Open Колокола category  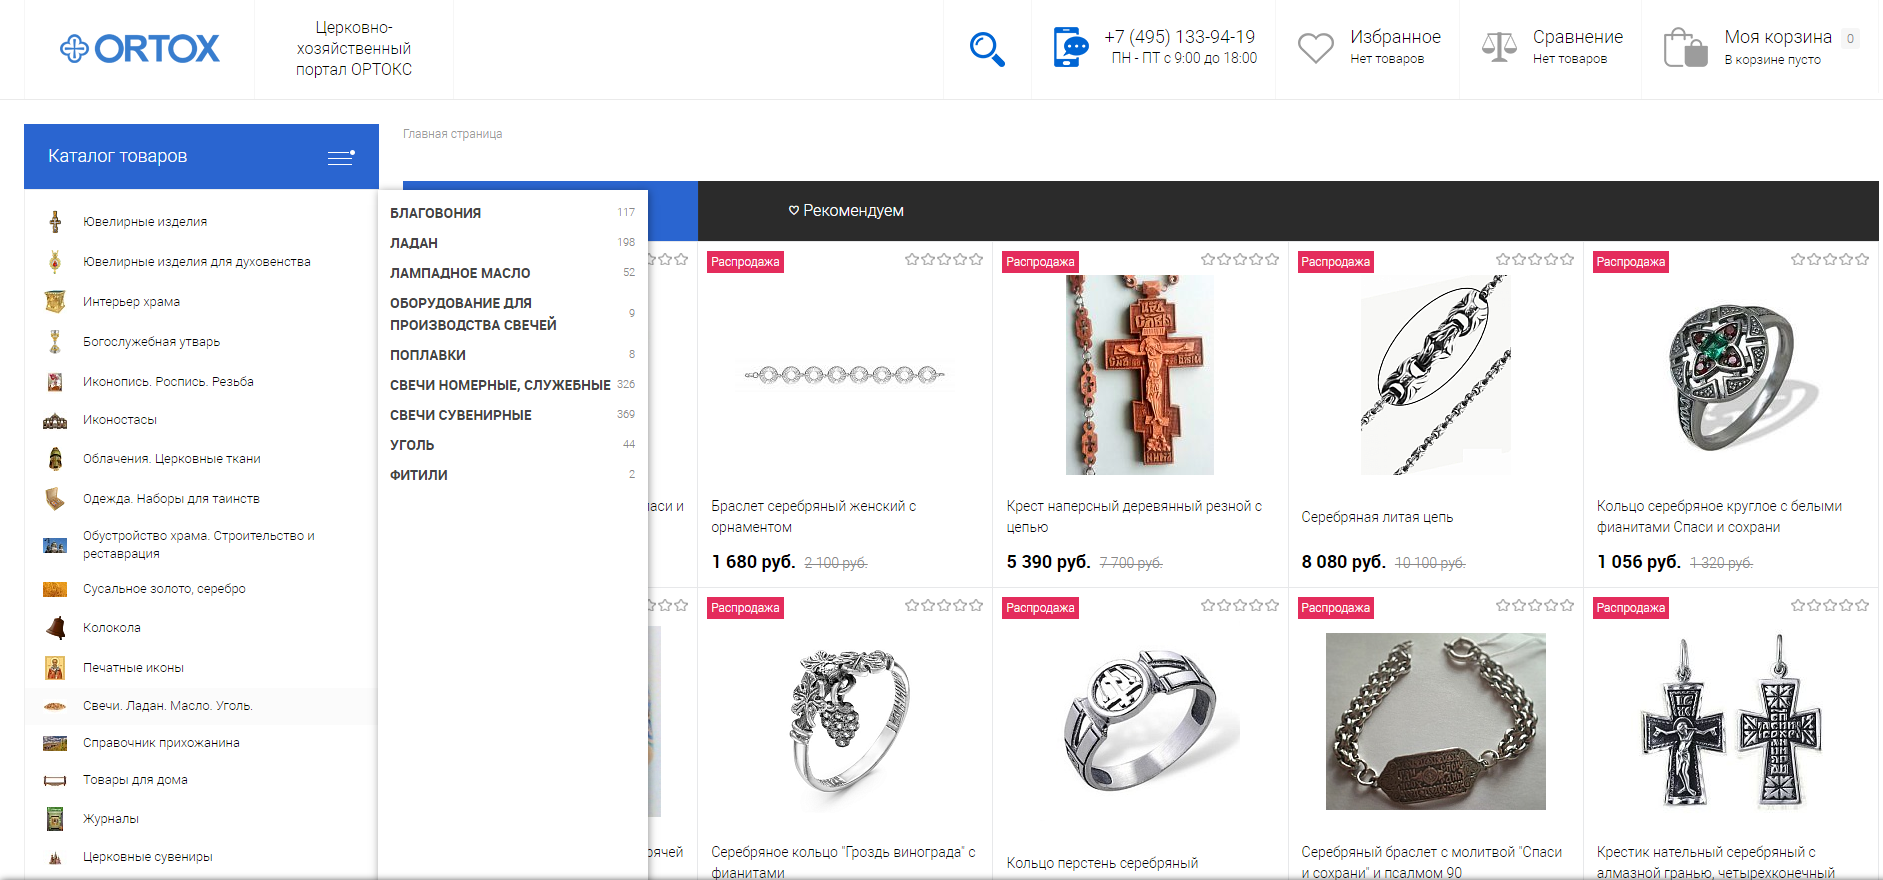(112, 628)
